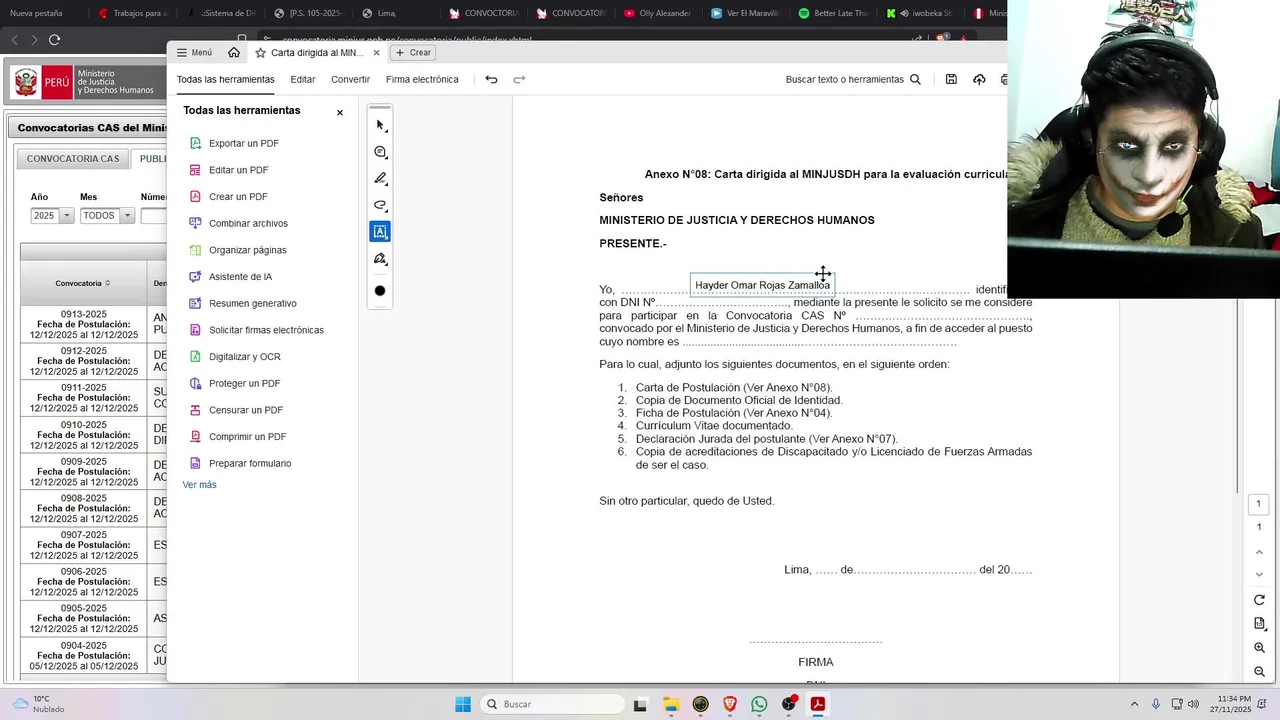Open the Convertir tab

[x=351, y=79]
